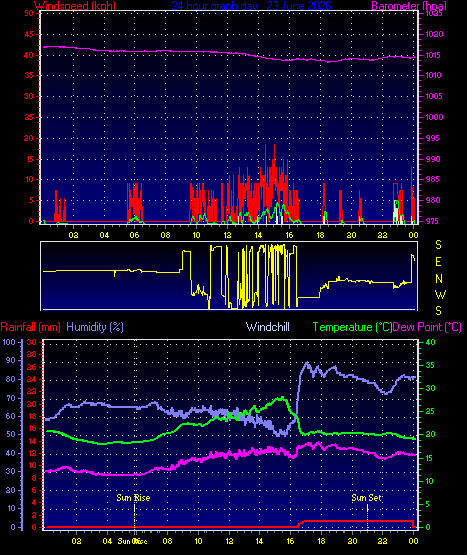
Task: Click the Sun Set marker label
Action: 366,498
